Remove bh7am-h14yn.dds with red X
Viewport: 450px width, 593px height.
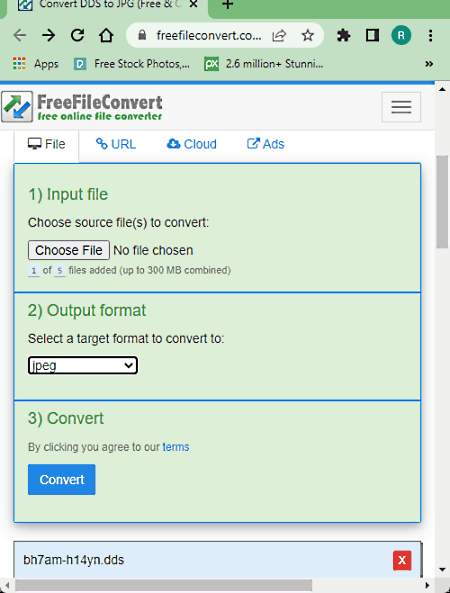pyautogui.click(x=402, y=560)
